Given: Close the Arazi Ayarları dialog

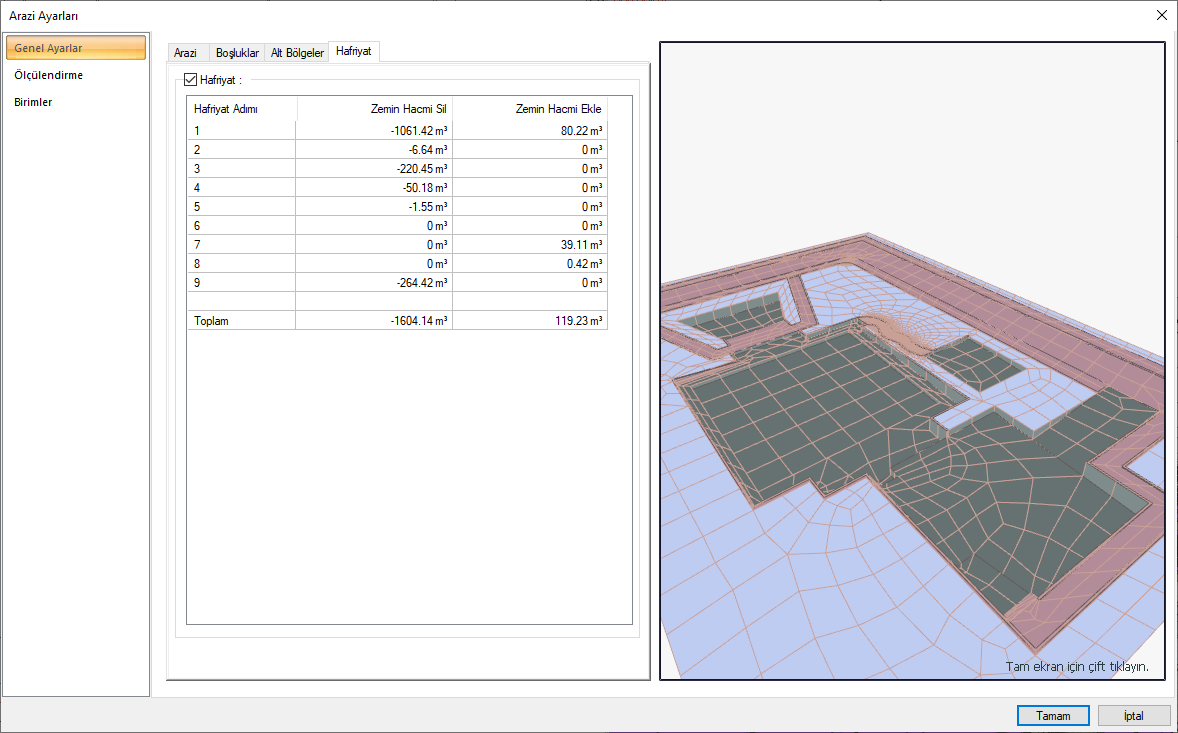Looking at the screenshot, I should [1161, 15].
